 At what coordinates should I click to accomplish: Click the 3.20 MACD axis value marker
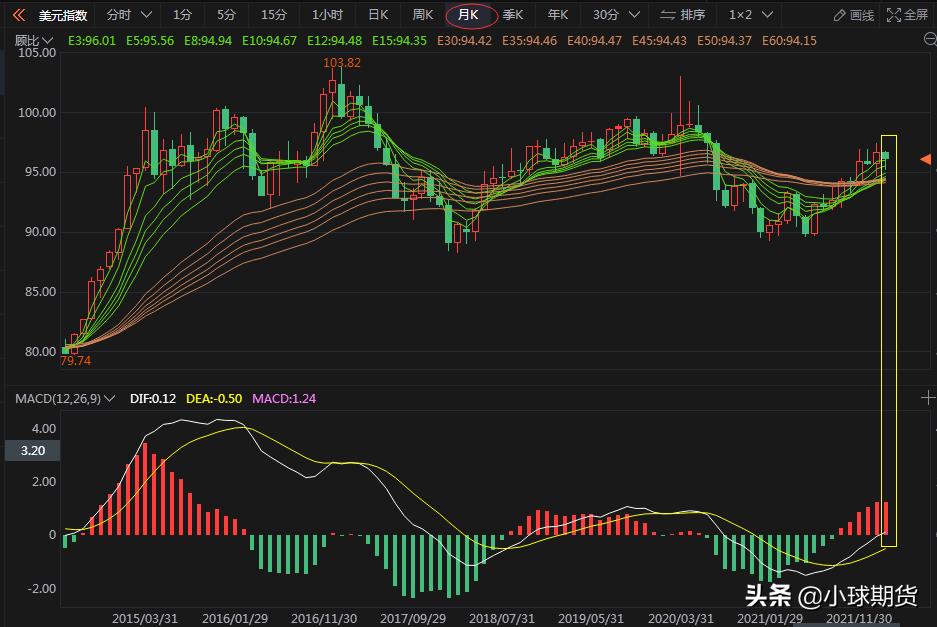click(32, 451)
